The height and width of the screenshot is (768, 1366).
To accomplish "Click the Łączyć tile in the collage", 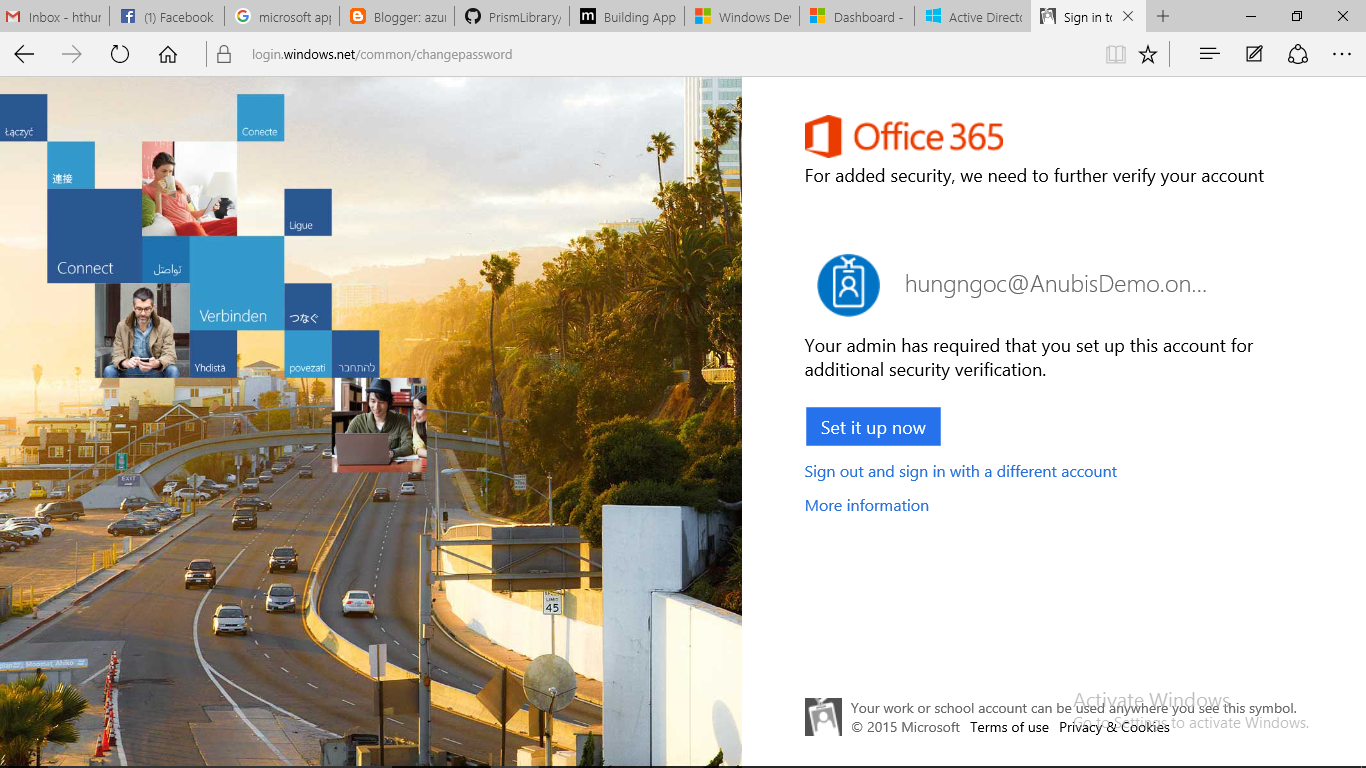I will (23, 118).
